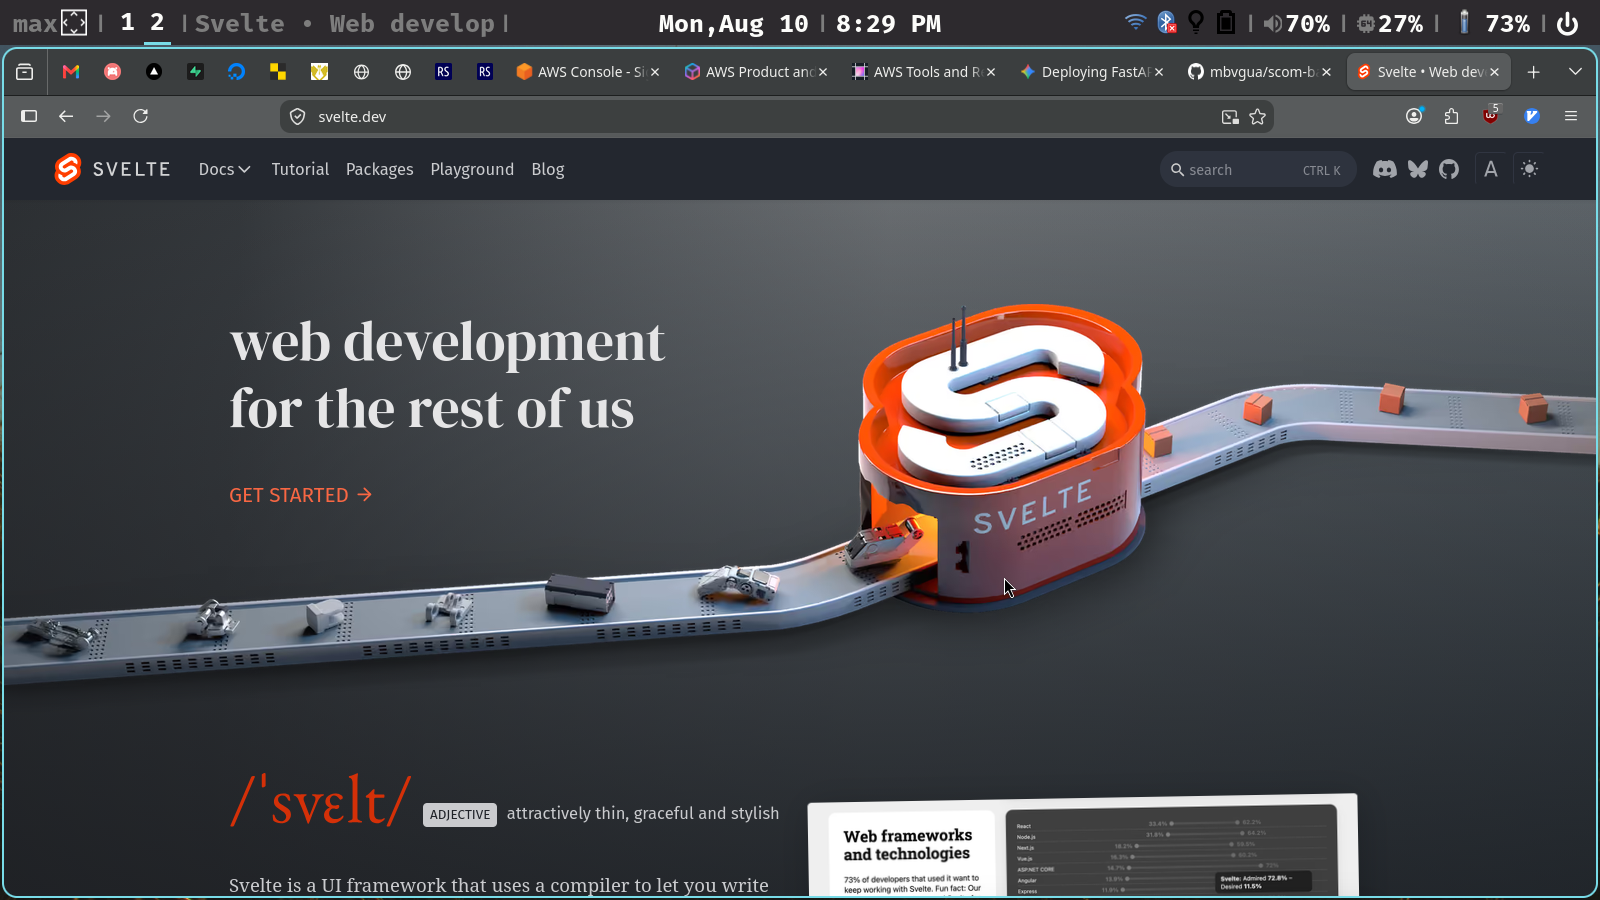Click the Mon, Aug 10 date
This screenshot has height=900, width=1600.
click(x=733, y=24)
